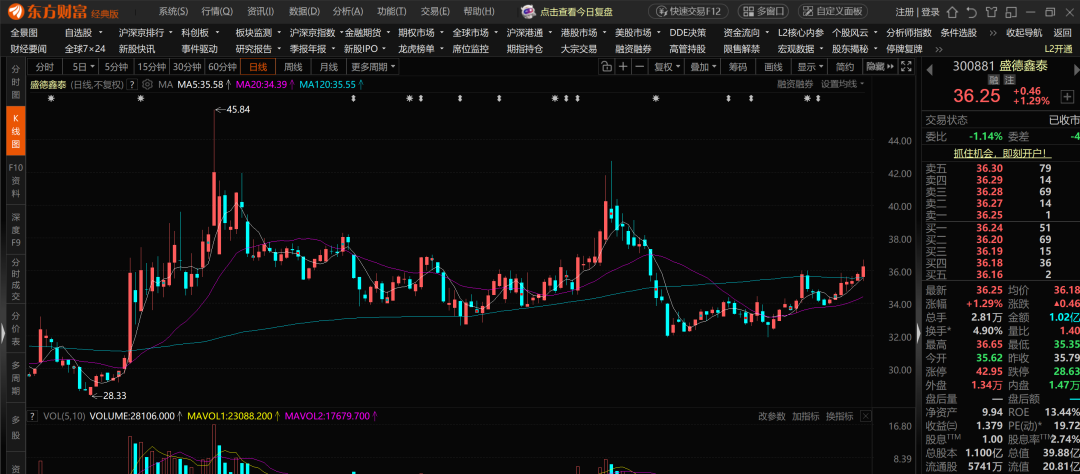Add 盛德鑫泰 to watchlist with plus box
The width and height of the screenshot is (1080, 474).
click(x=1067, y=96)
